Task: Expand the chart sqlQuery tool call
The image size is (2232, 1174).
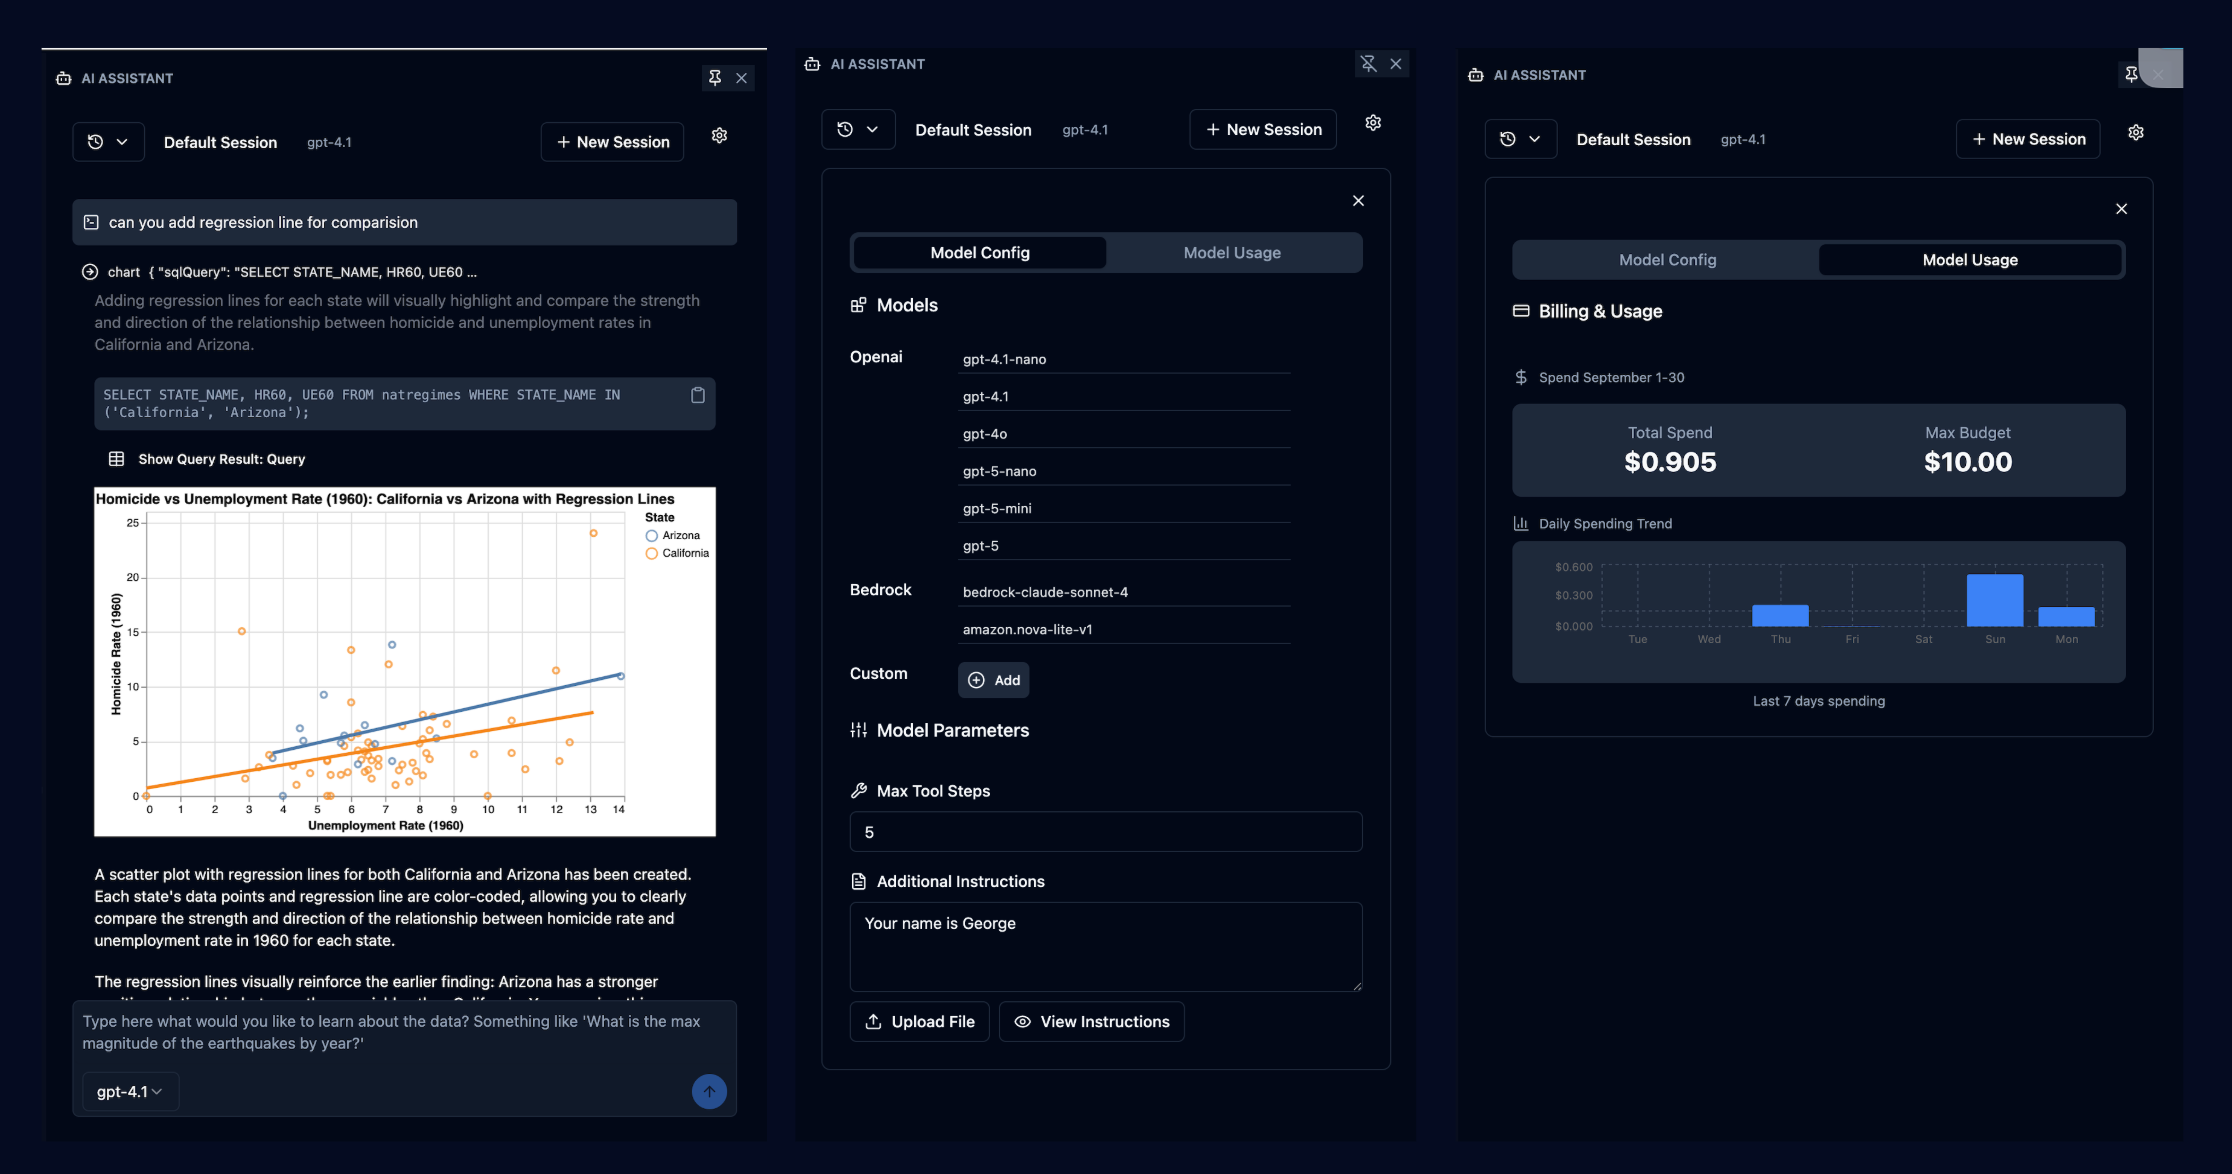Action: point(90,272)
